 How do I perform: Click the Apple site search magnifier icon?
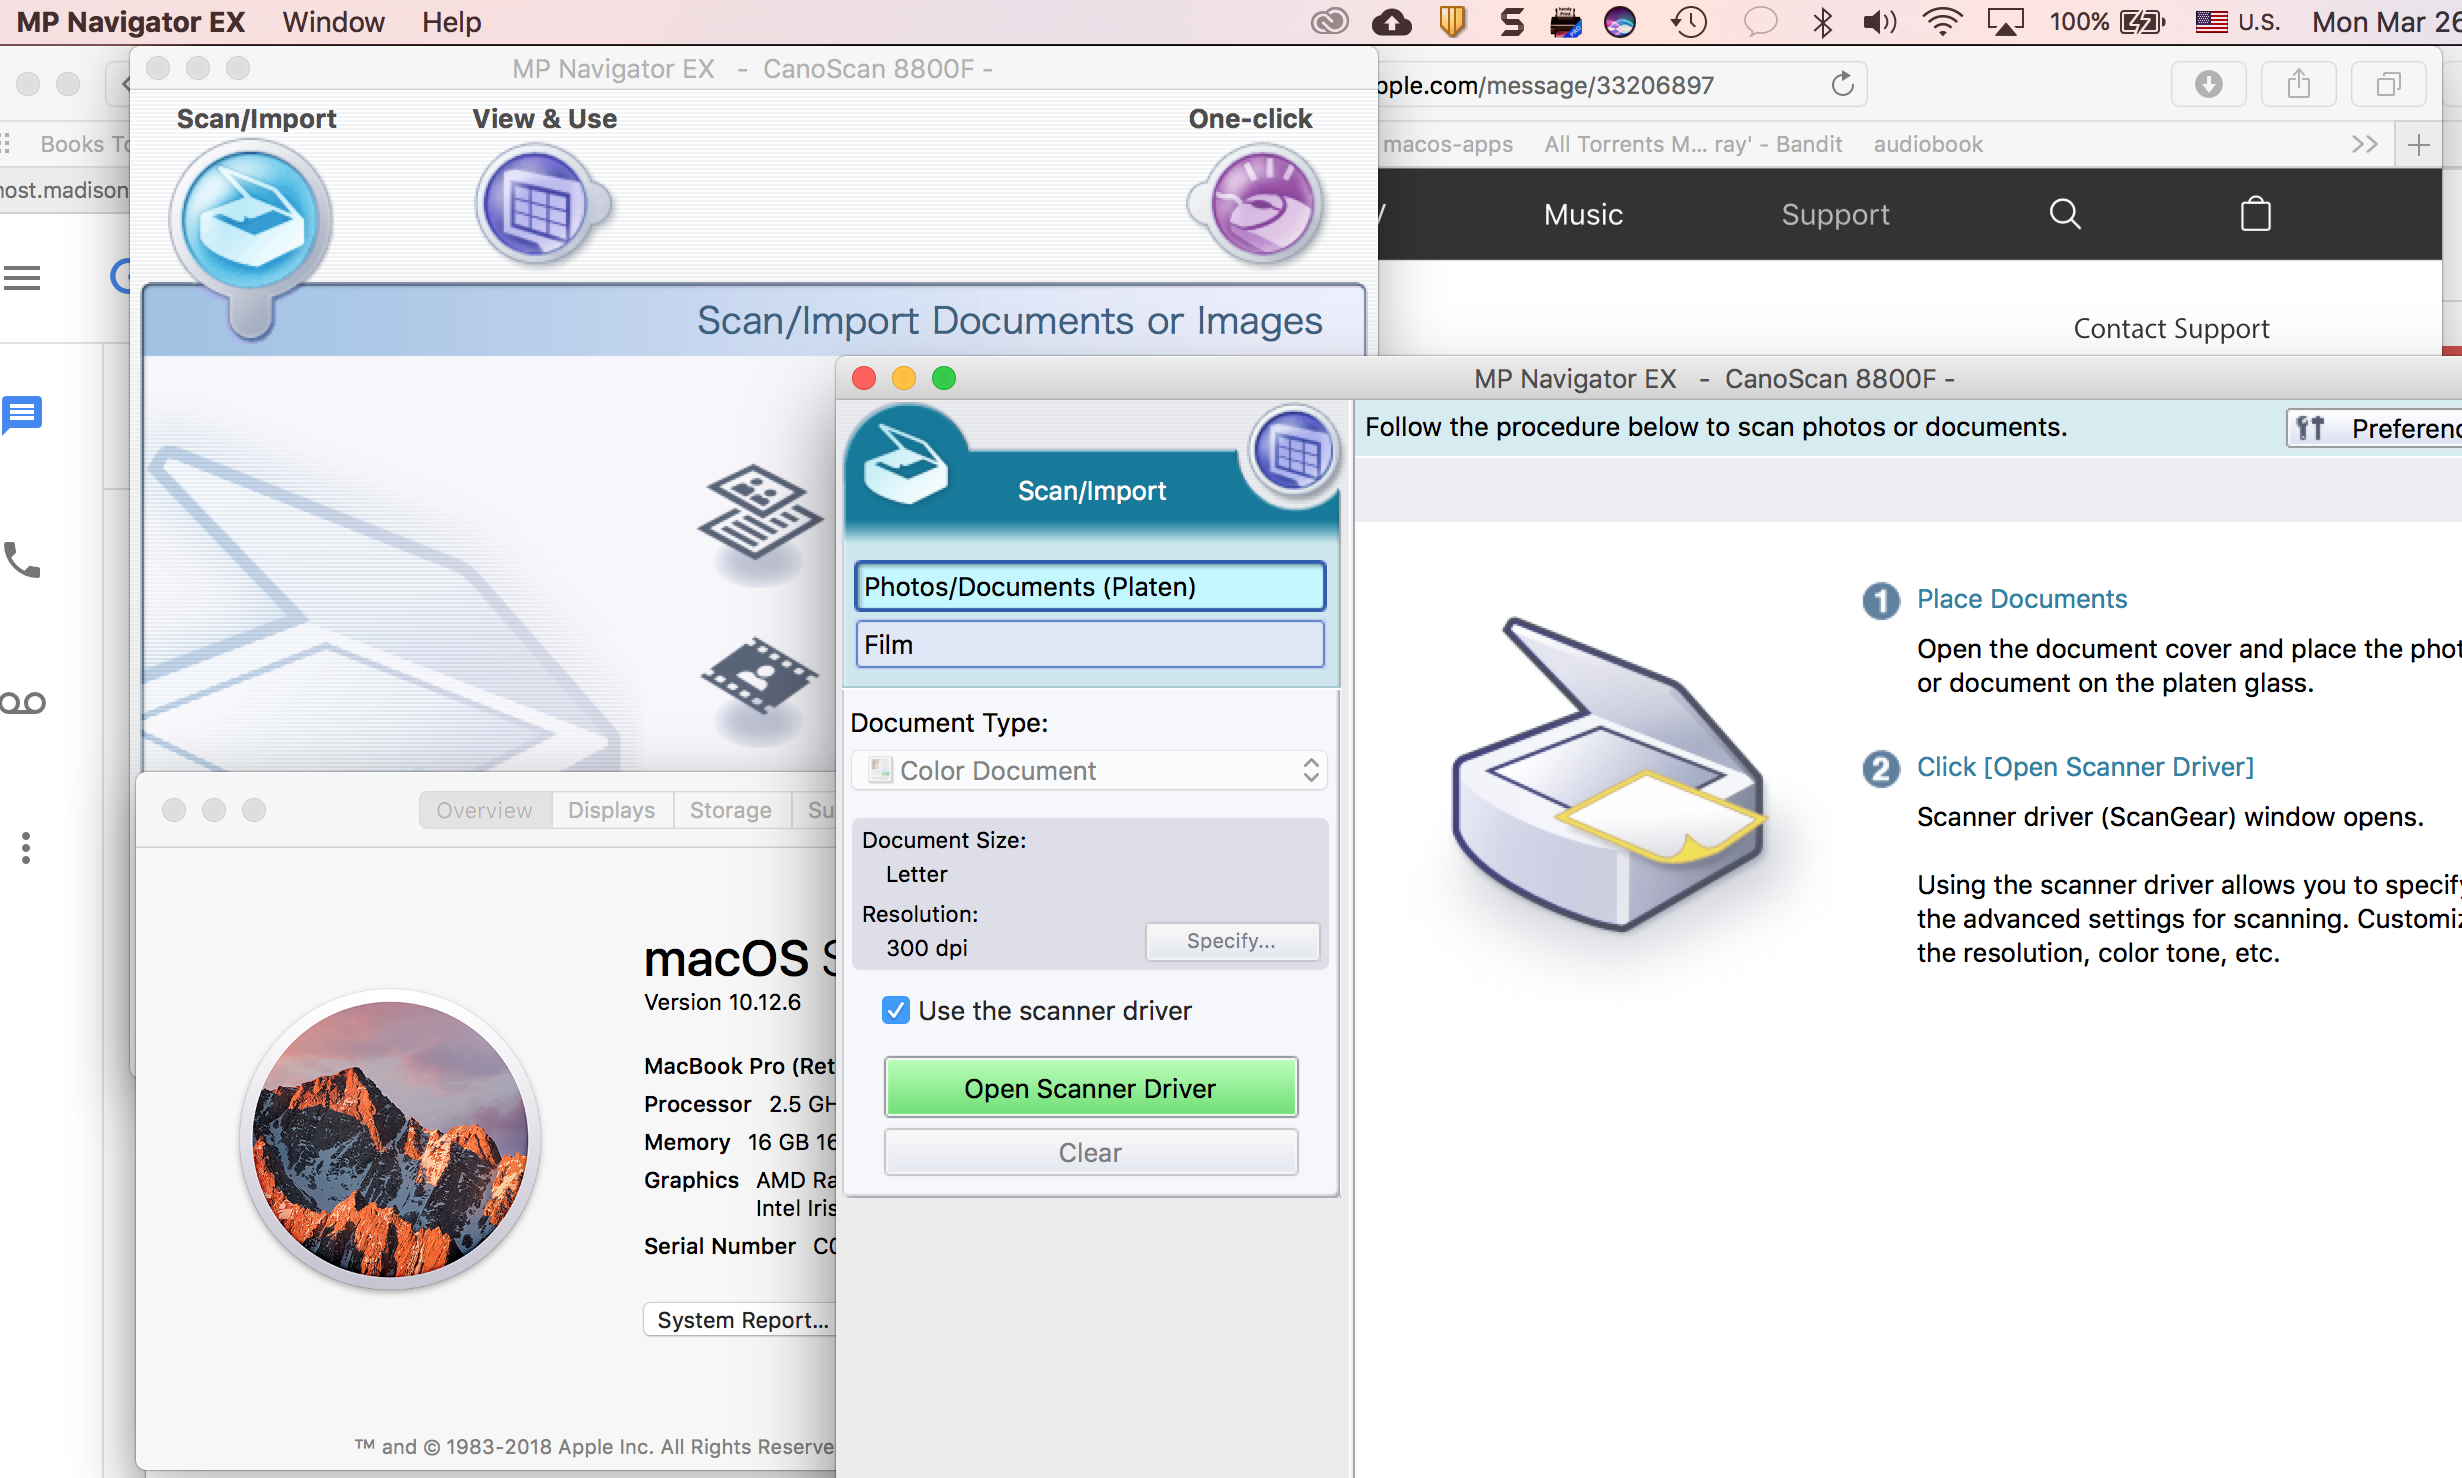click(2065, 214)
